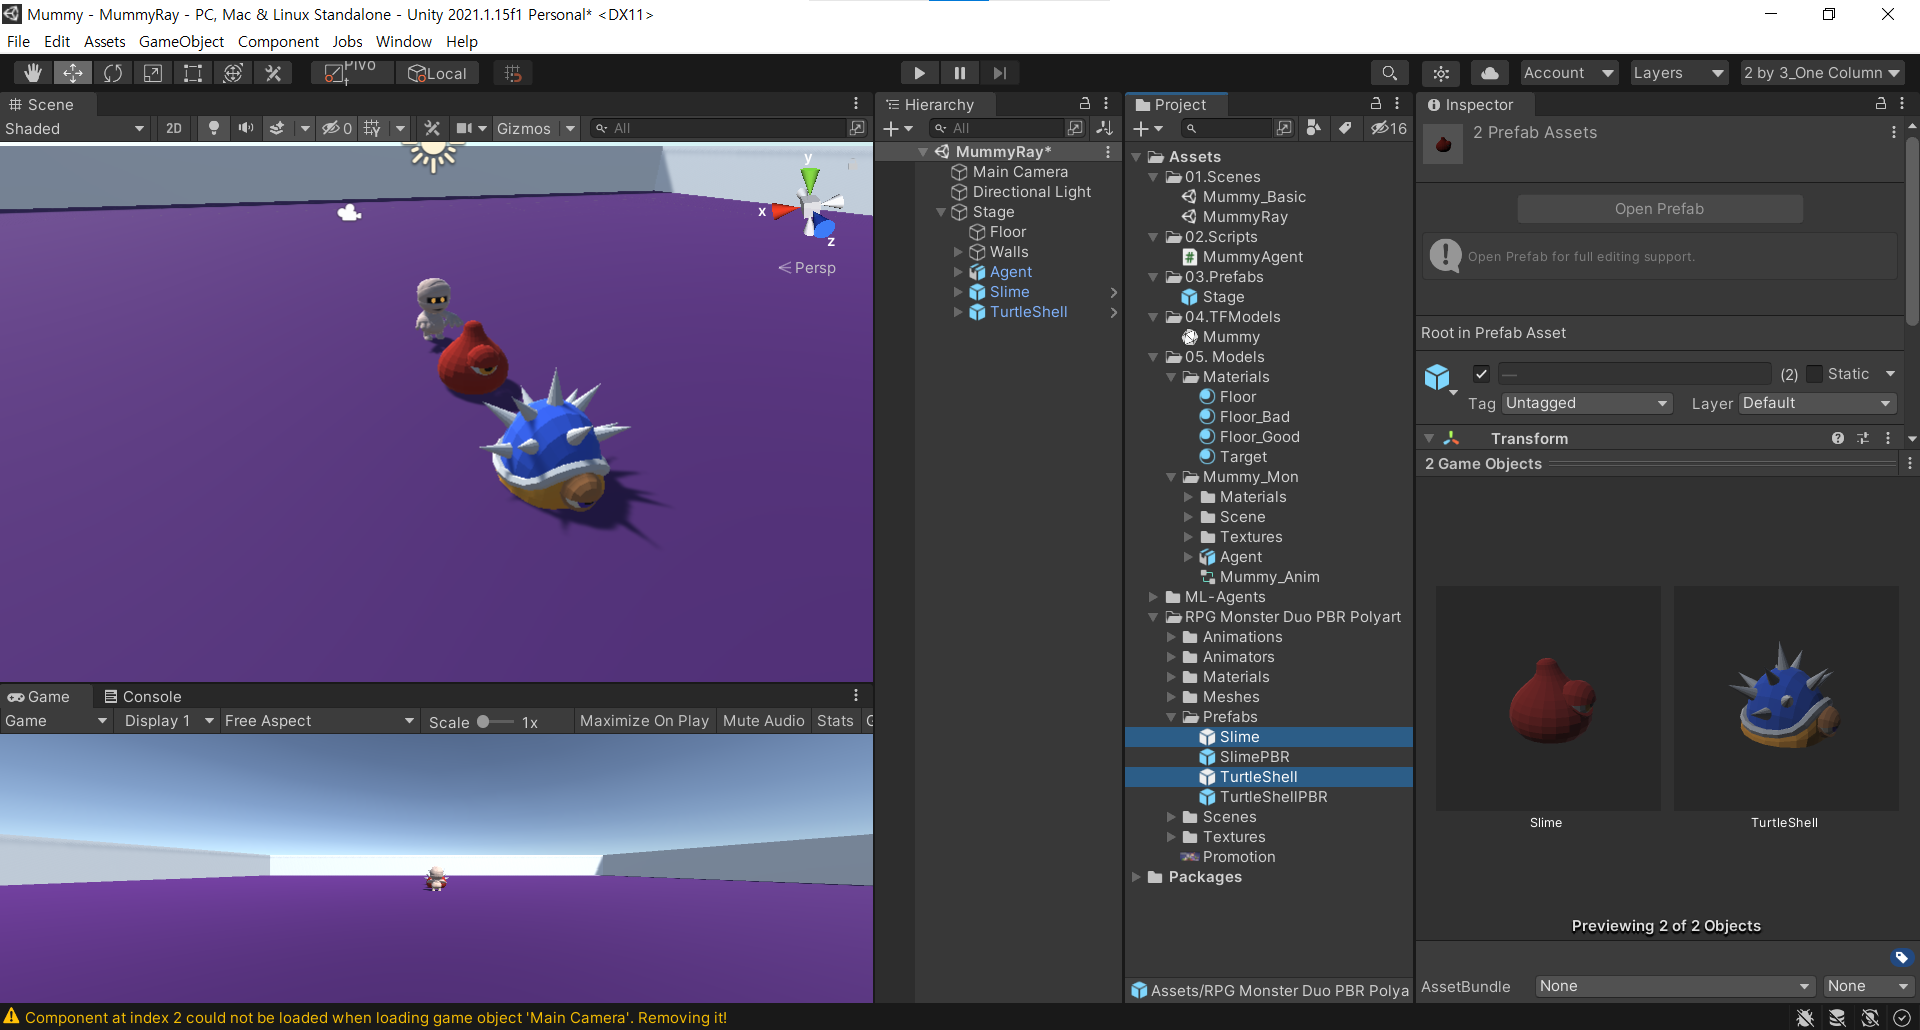Select the TurtleShell preview thumbnail

[x=1785, y=698]
